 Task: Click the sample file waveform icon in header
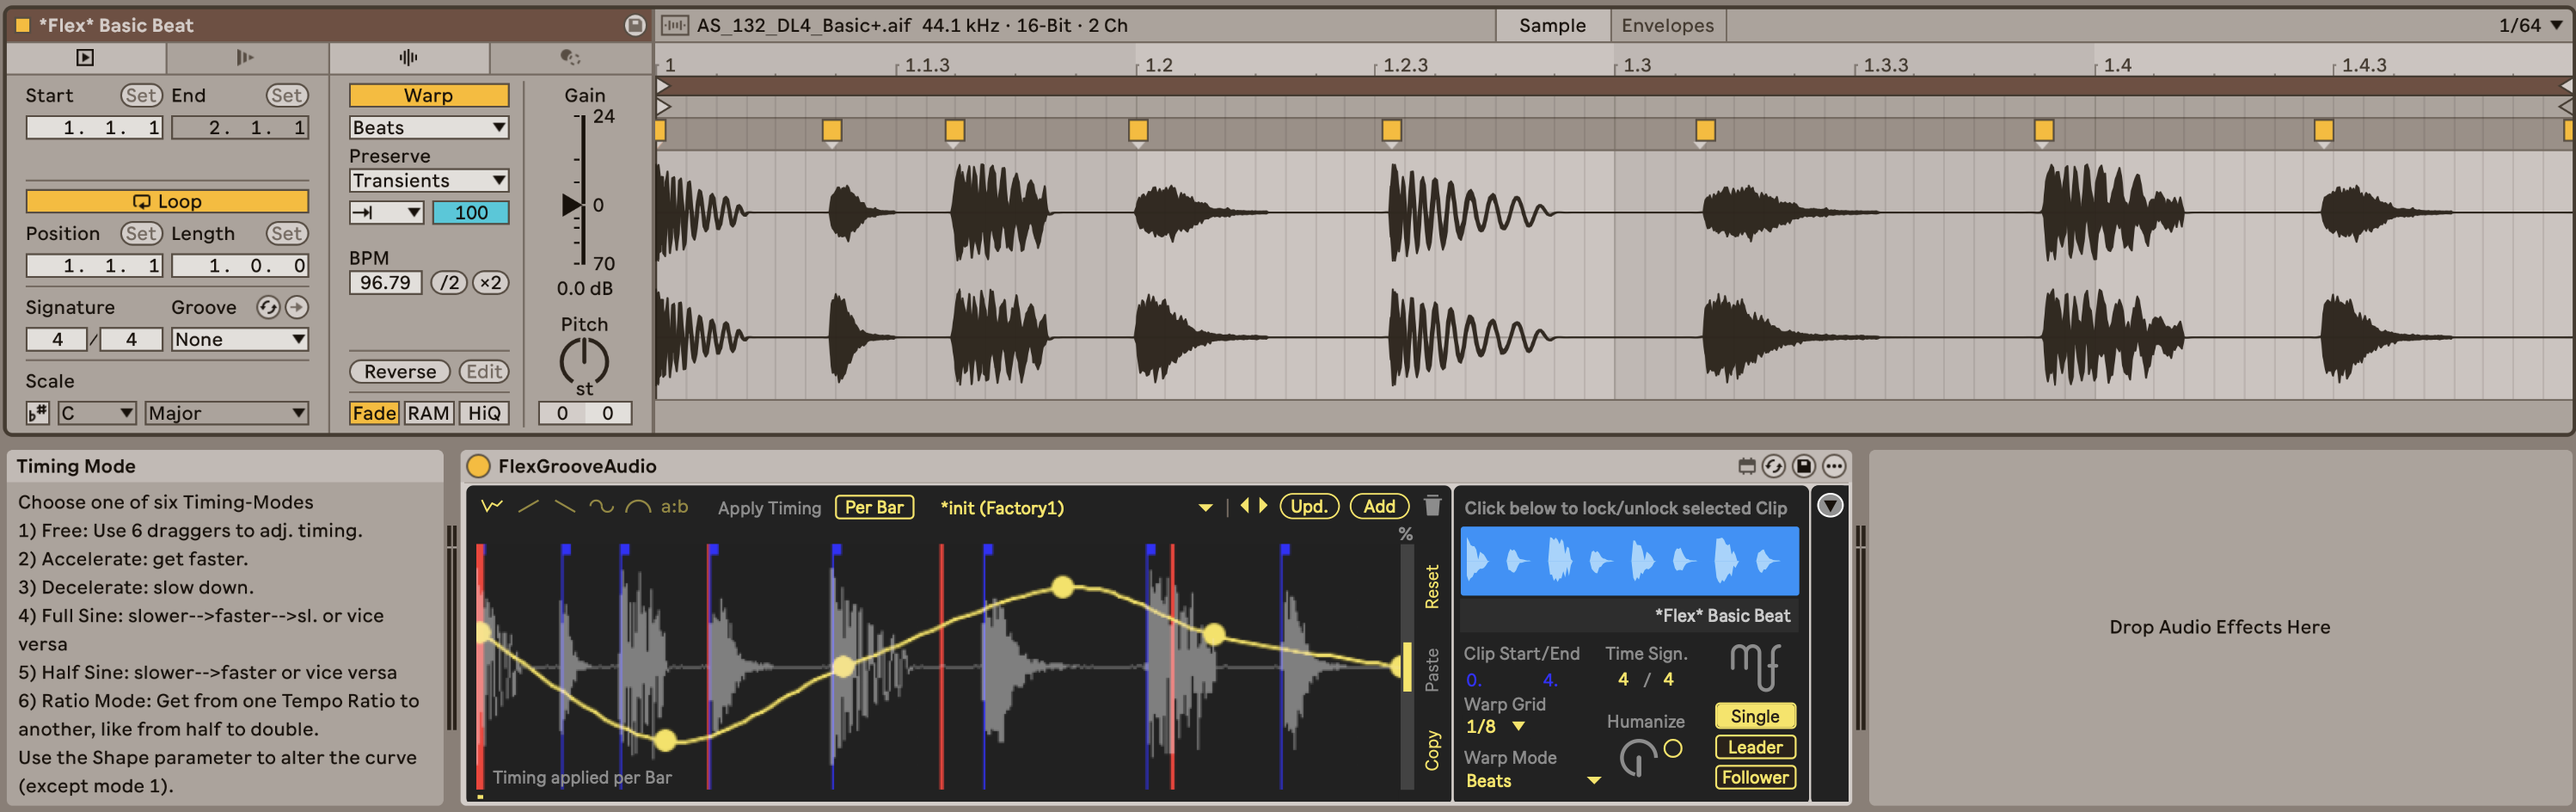click(675, 25)
